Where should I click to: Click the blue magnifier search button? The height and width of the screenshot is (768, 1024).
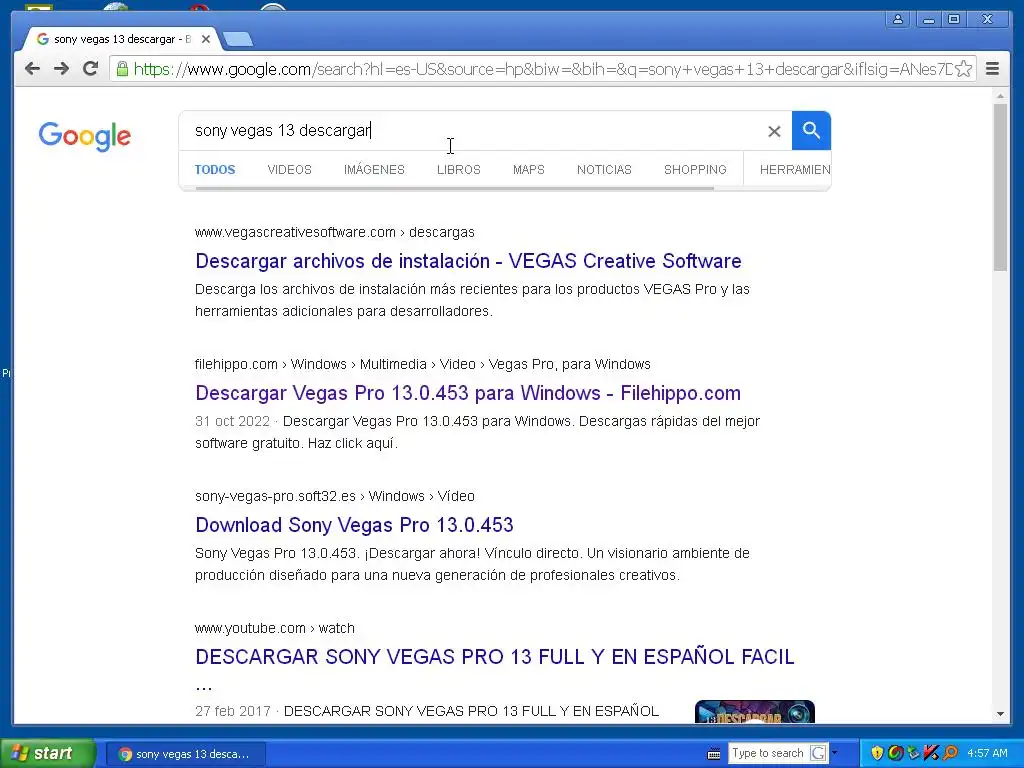coord(811,131)
